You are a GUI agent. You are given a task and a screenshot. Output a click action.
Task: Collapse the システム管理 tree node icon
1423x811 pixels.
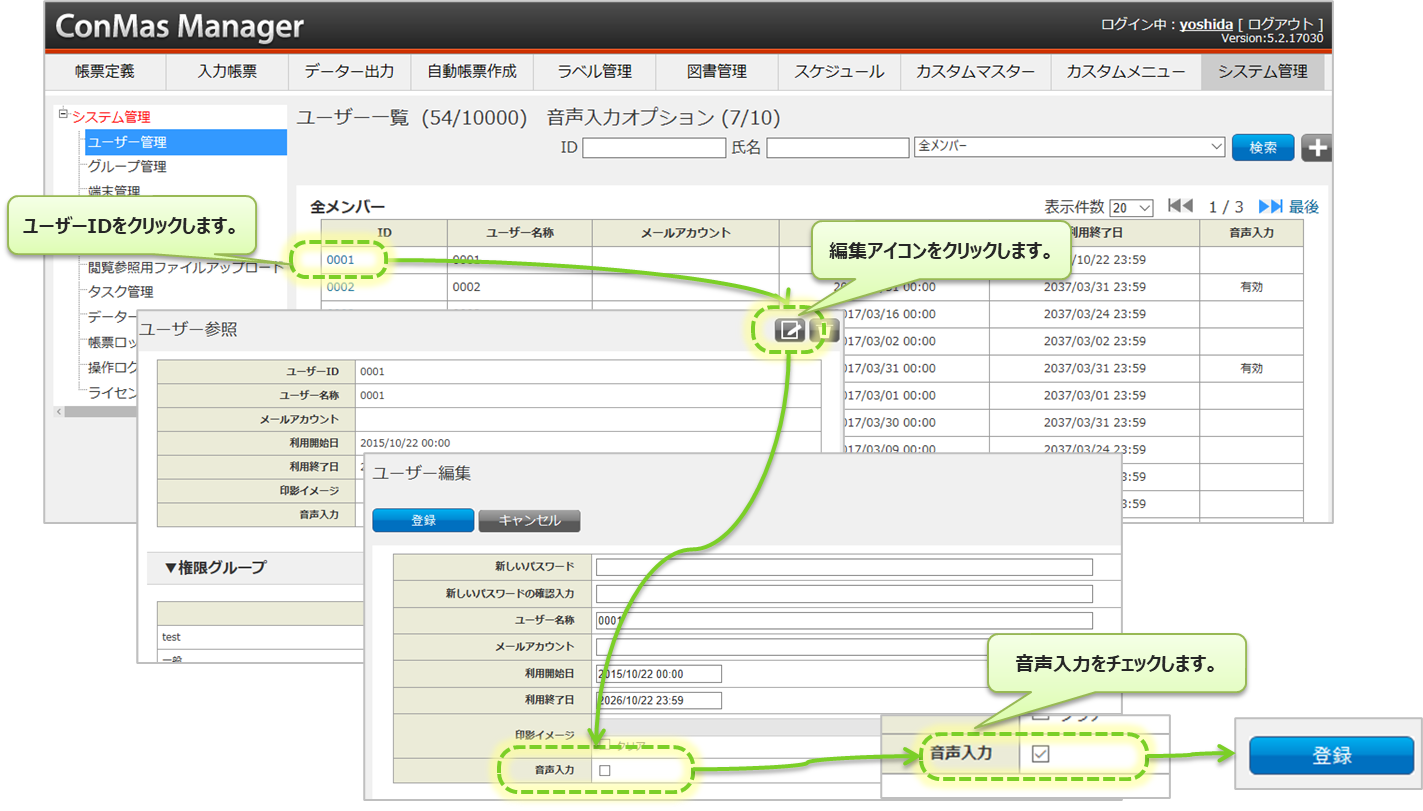[63, 115]
